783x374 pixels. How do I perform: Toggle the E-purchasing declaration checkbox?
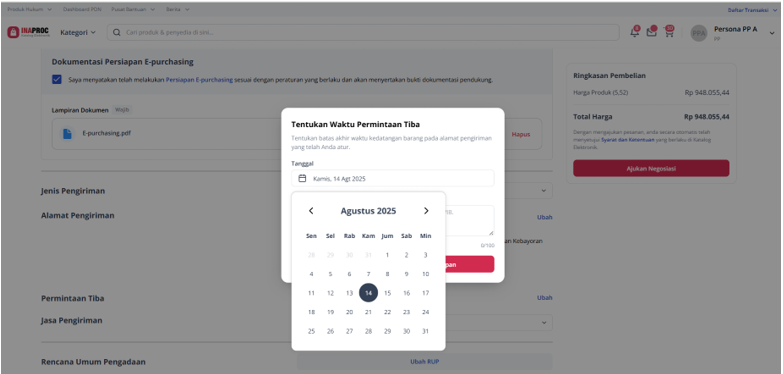(x=56, y=79)
